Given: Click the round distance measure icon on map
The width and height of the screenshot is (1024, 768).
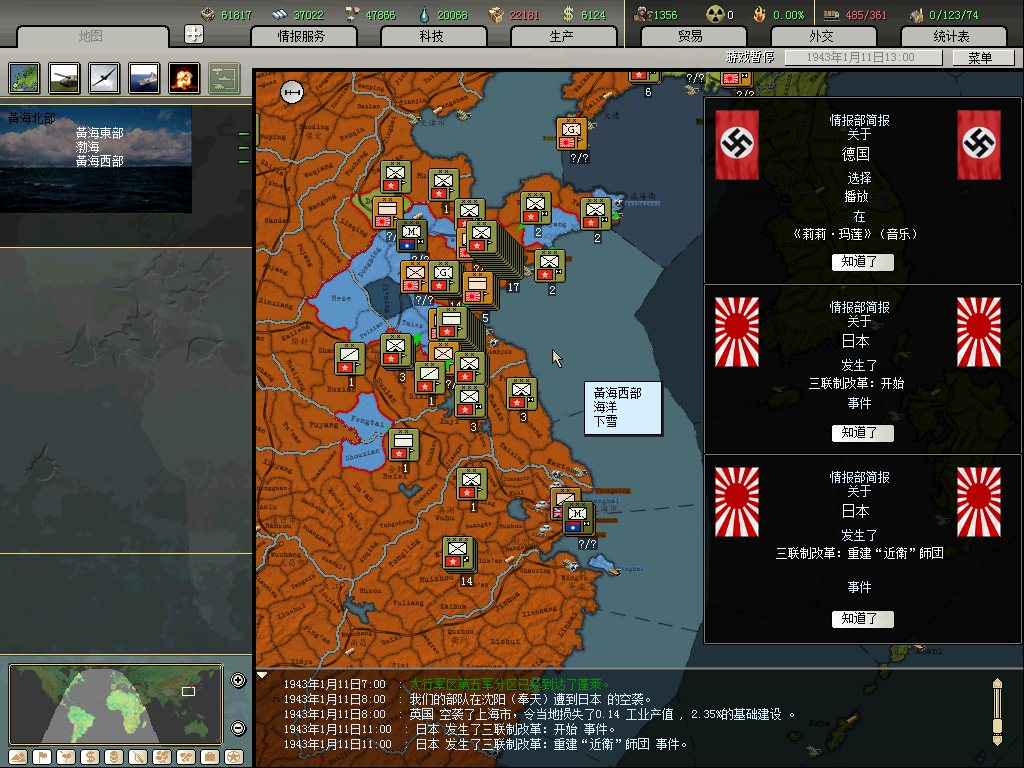Looking at the screenshot, I should click(x=292, y=92).
